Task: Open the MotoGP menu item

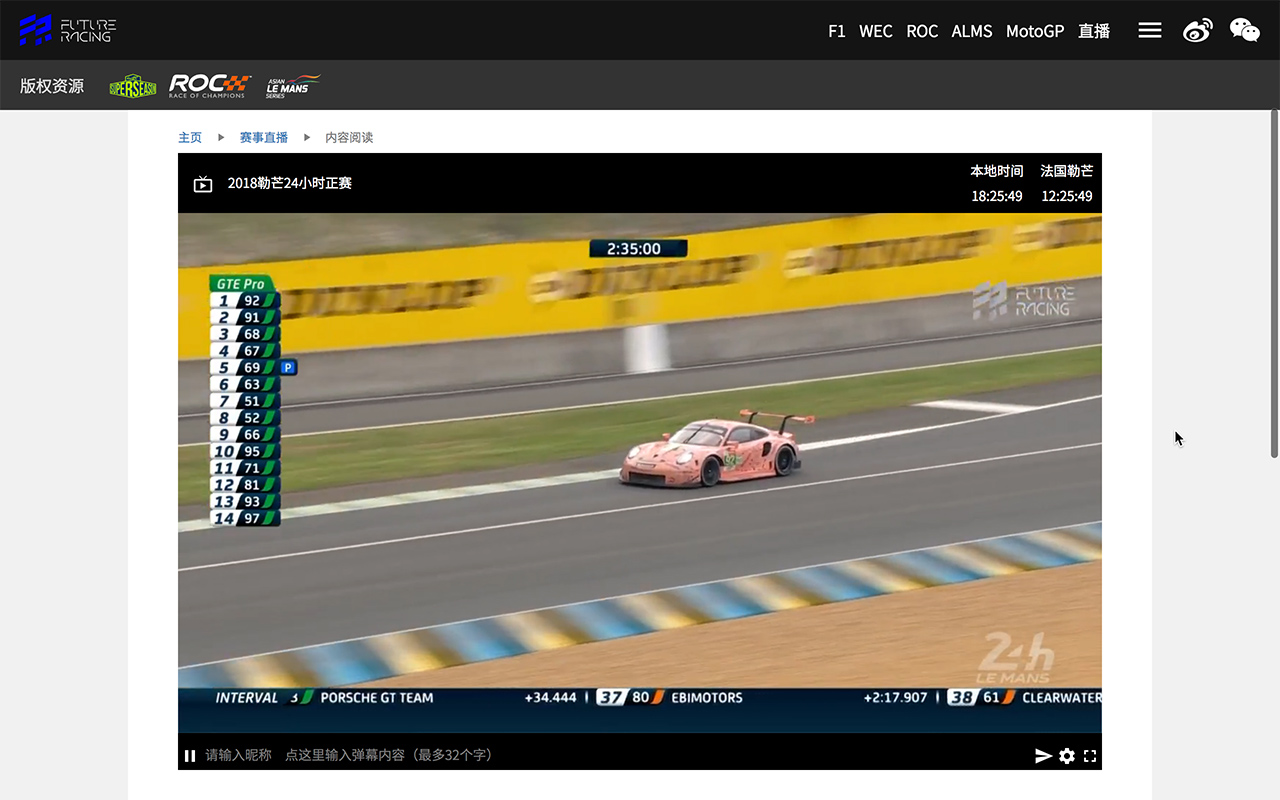Action: [x=1035, y=31]
